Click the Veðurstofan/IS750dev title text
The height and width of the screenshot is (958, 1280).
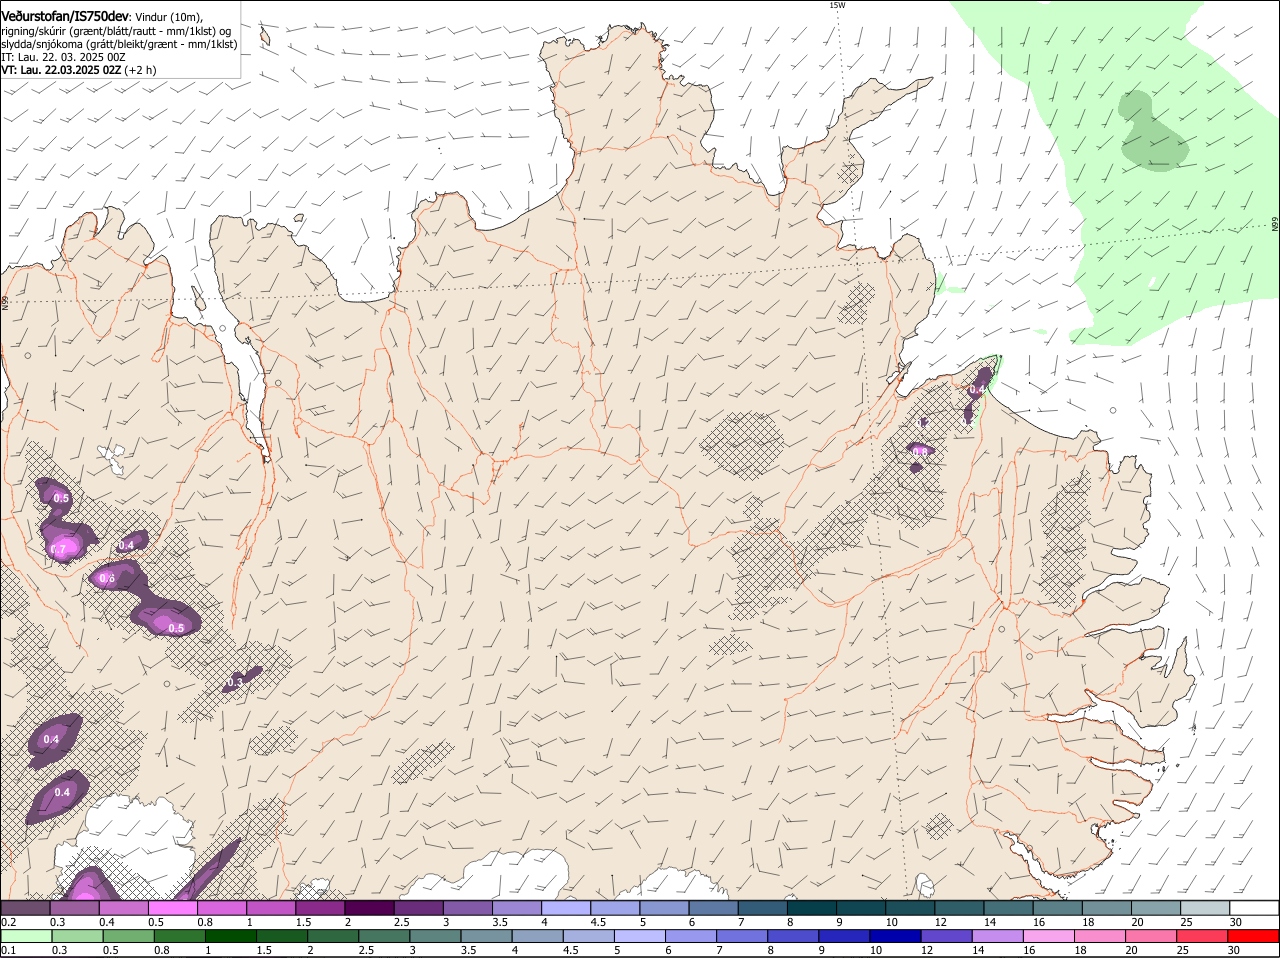click(x=66, y=17)
